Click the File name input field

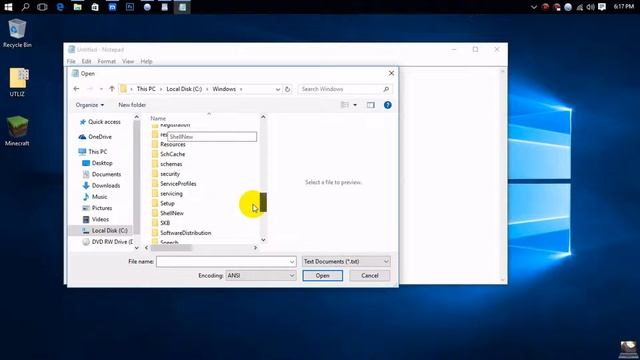[x=222, y=262]
